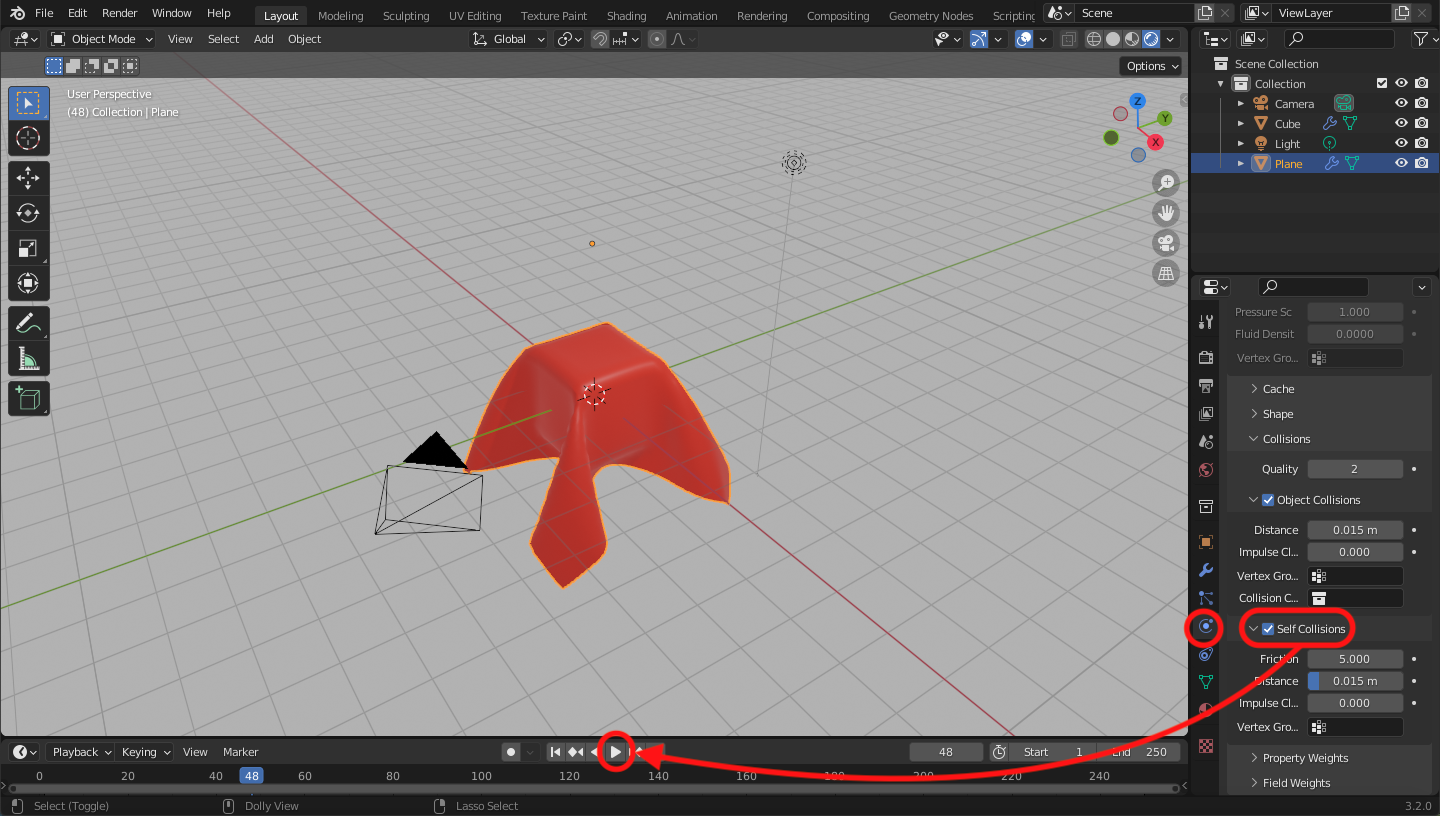
Task: Open the Tool properties tab
Action: [x=1206, y=321]
